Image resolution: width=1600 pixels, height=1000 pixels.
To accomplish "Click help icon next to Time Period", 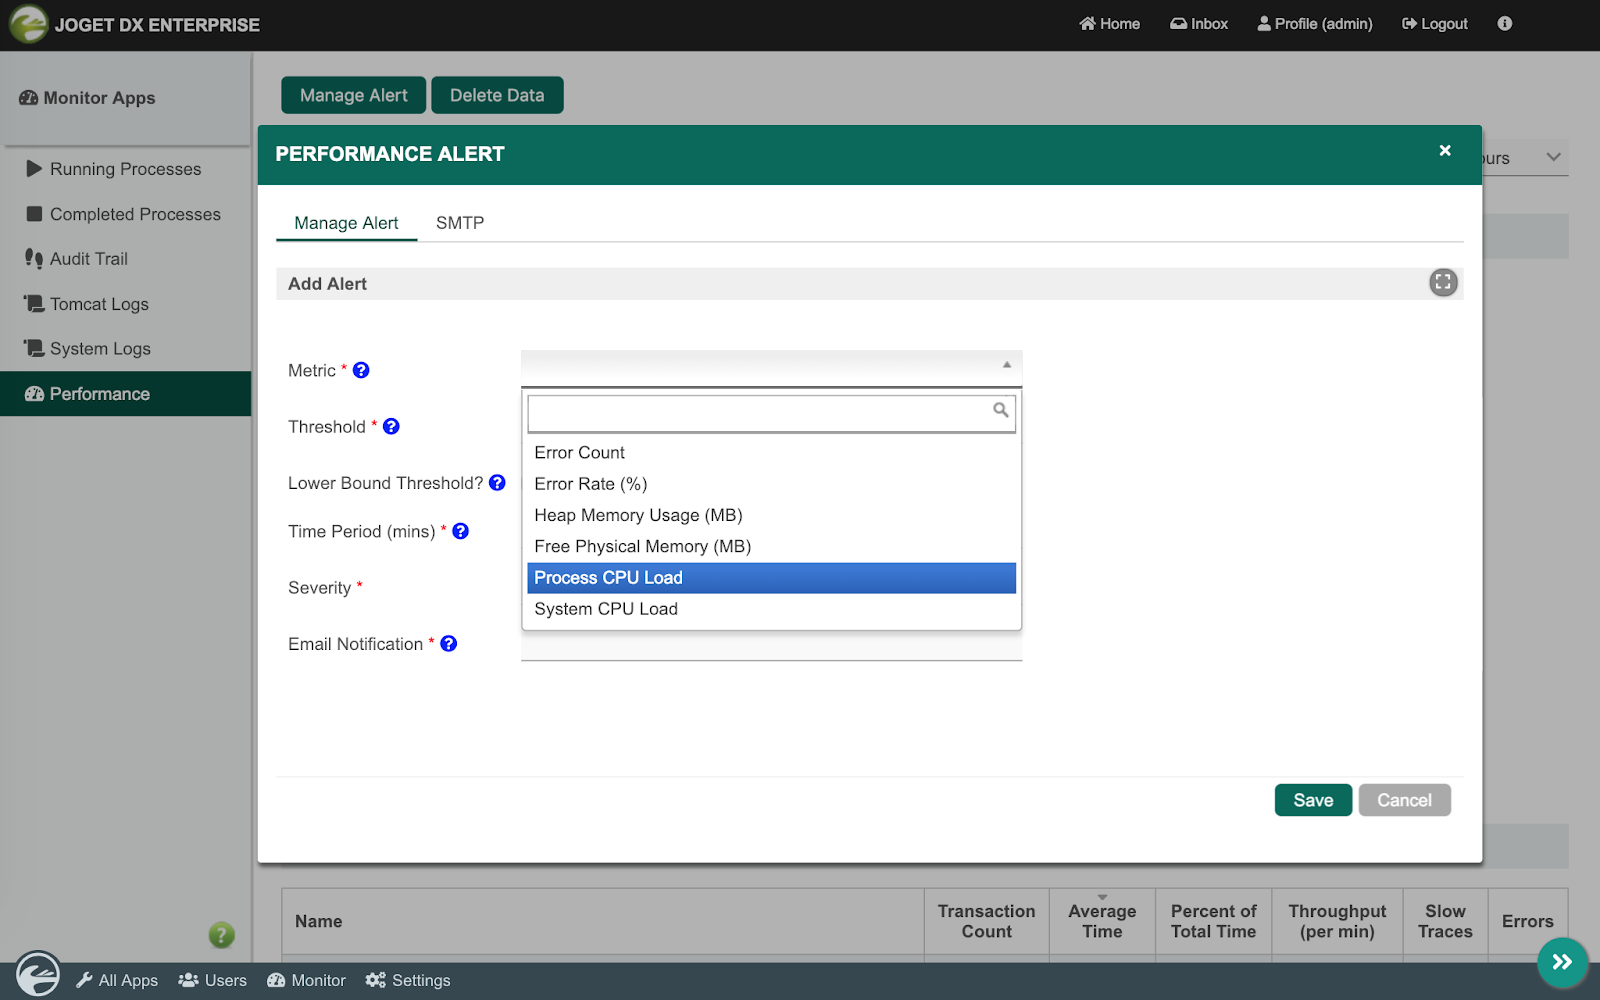I will (461, 531).
